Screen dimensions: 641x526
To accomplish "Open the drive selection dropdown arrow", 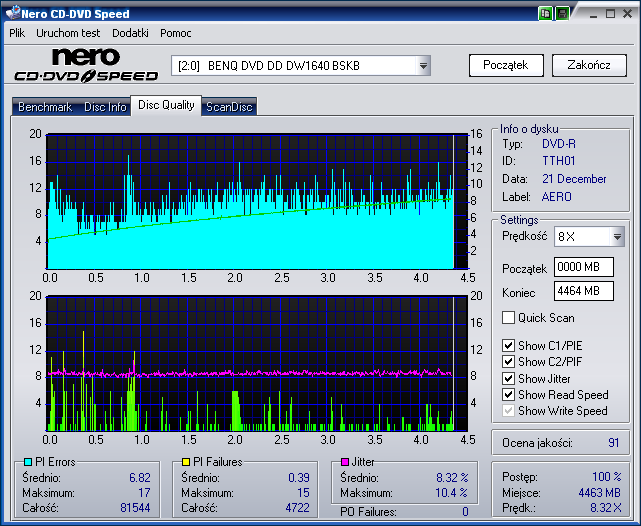I will [x=423, y=65].
